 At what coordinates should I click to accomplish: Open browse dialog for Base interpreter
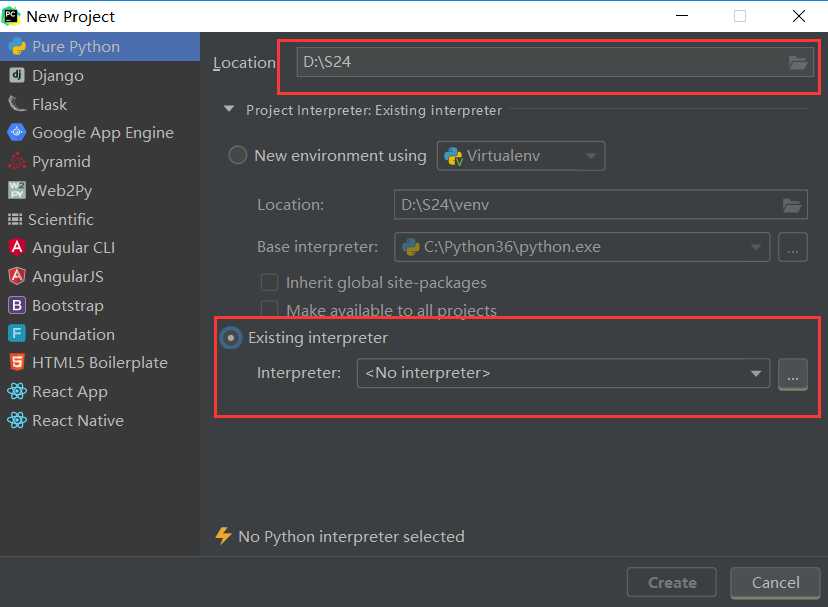coord(793,247)
